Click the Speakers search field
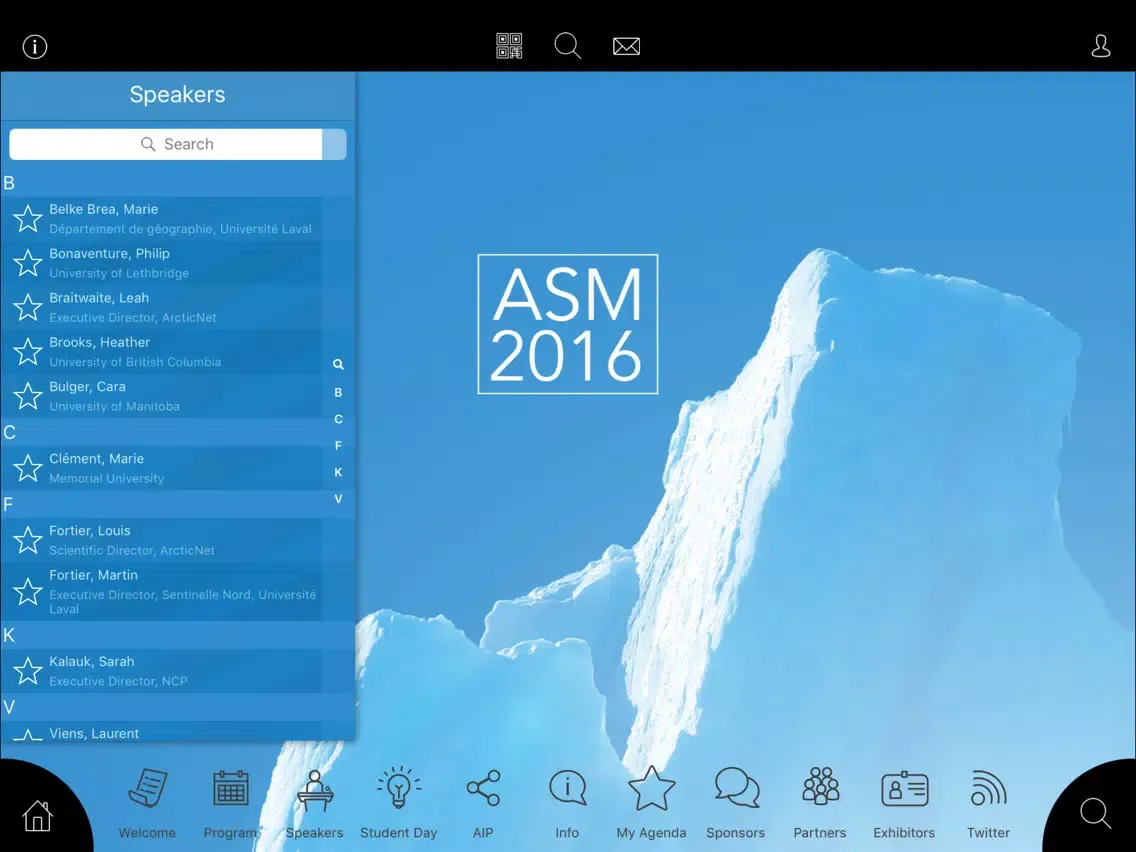Image resolution: width=1136 pixels, height=852 pixels. (x=166, y=144)
